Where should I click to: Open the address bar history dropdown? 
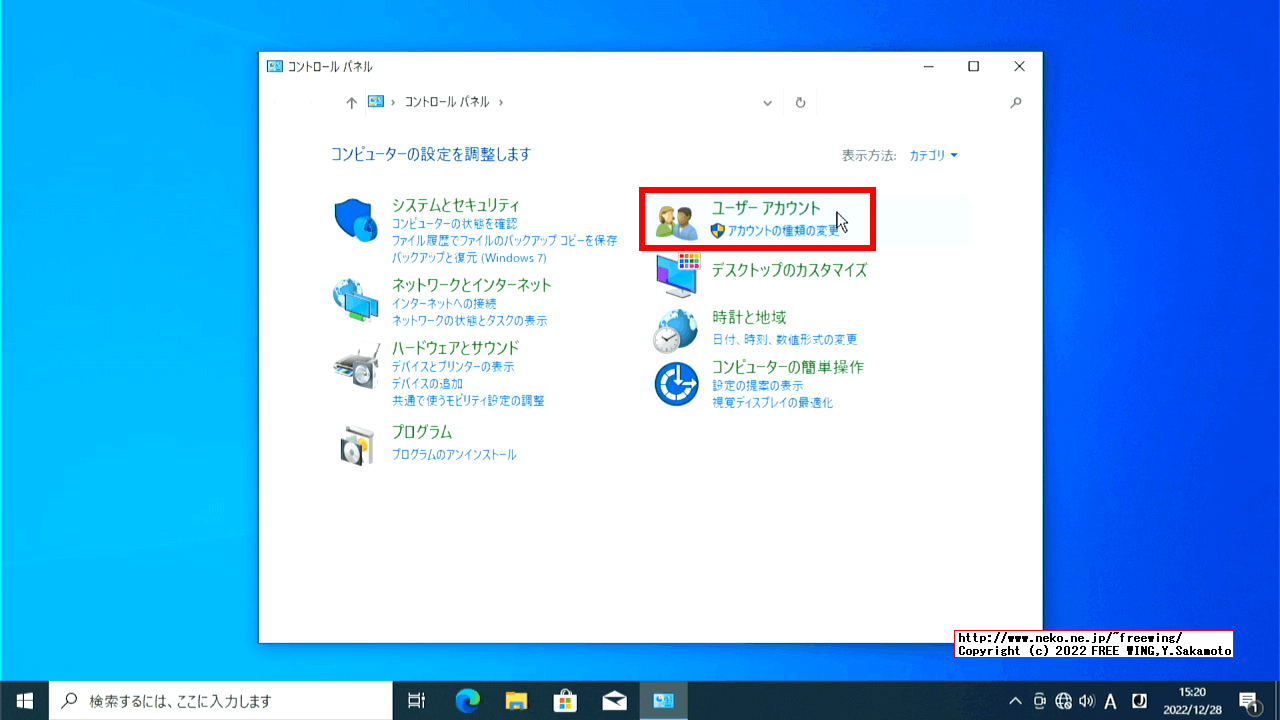tap(767, 102)
